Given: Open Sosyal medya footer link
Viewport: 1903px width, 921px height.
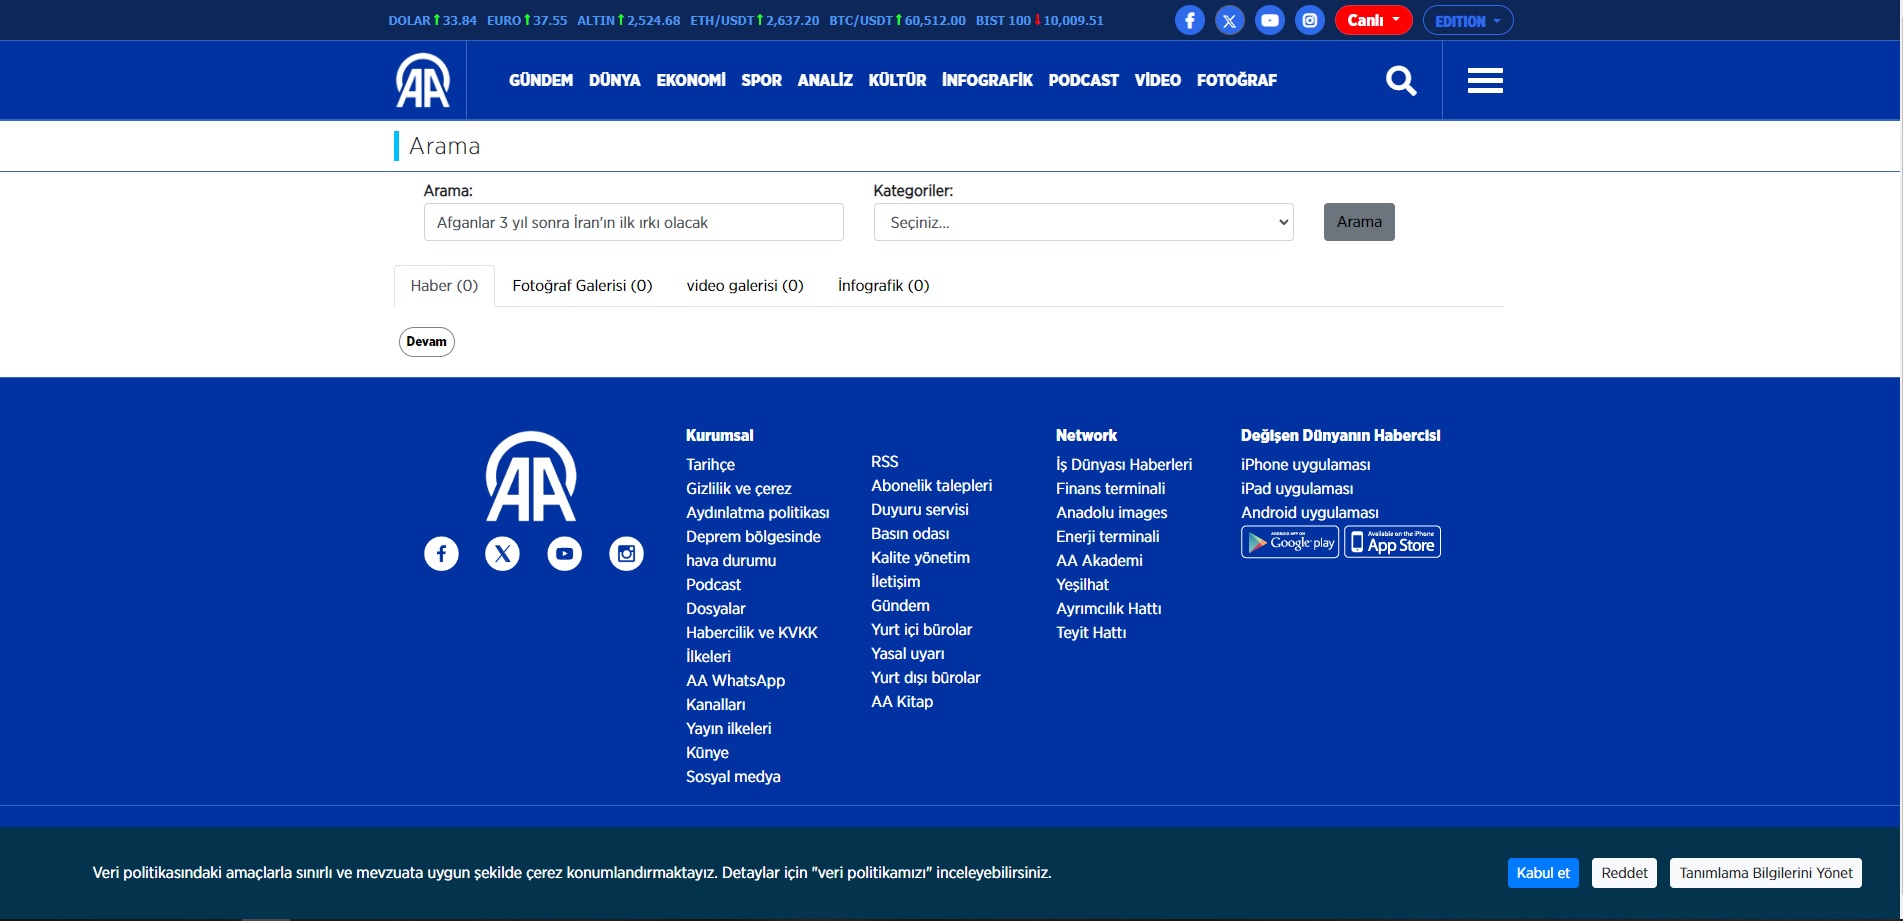Looking at the screenshot, I should click(733, 777).
